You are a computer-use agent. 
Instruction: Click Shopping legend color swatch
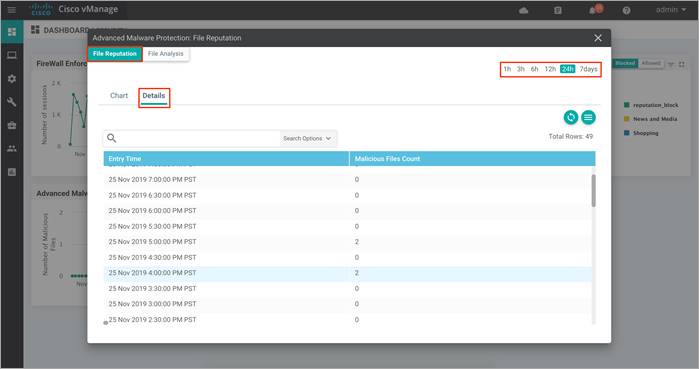point(626,133)
